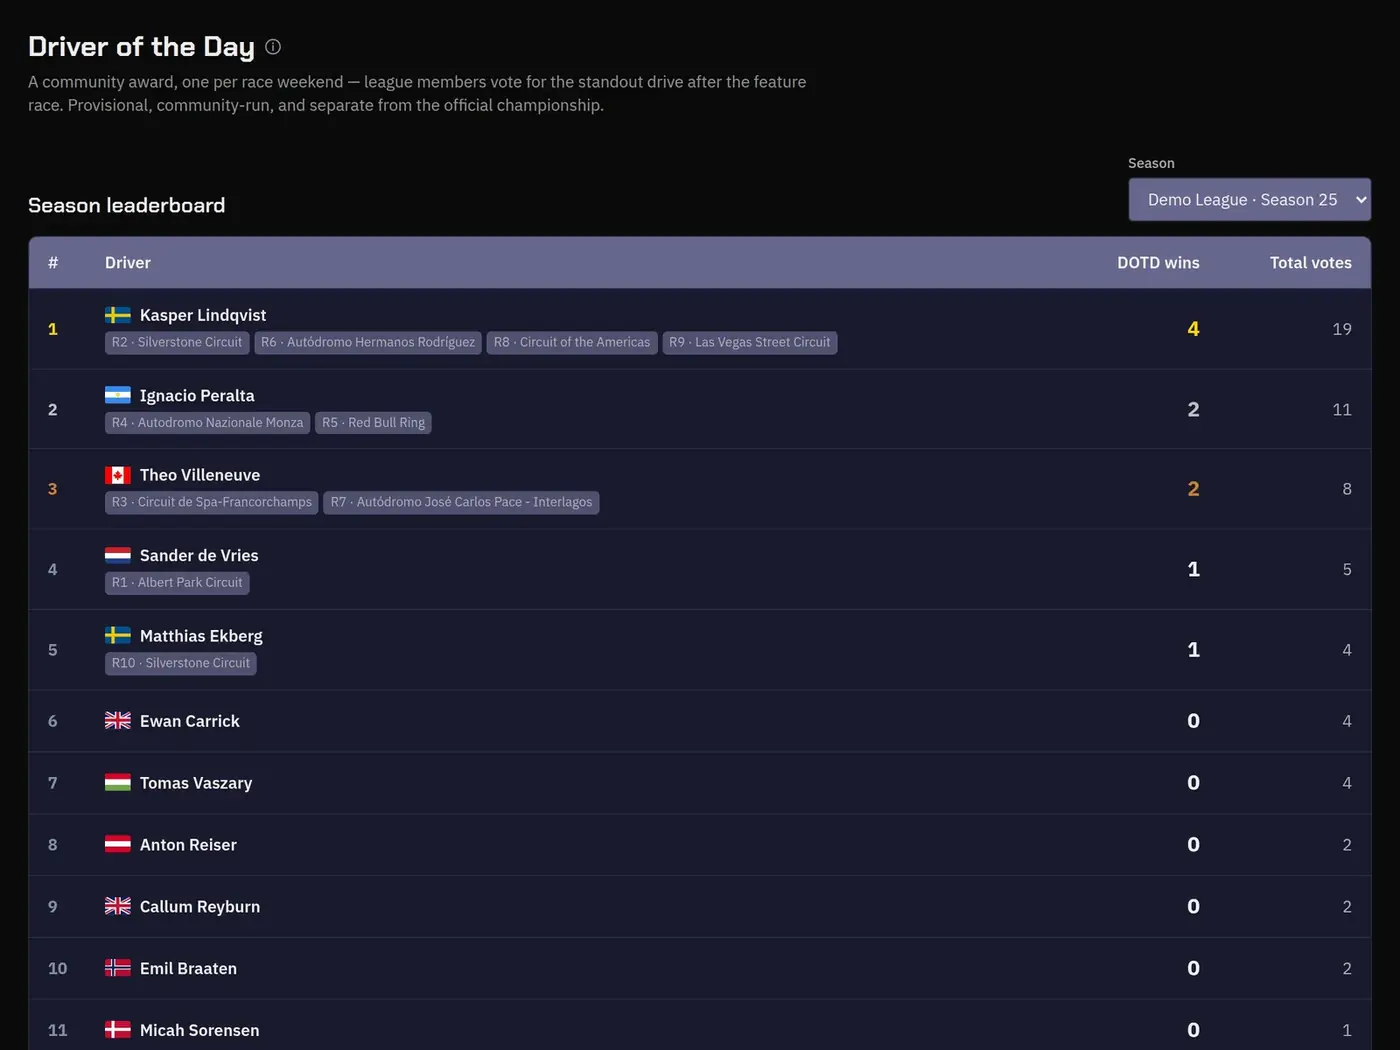Click Ignacio Peralta's Argentina flag icon
The width and height of the screenshot is (1400, 1050).
point(118,395)
